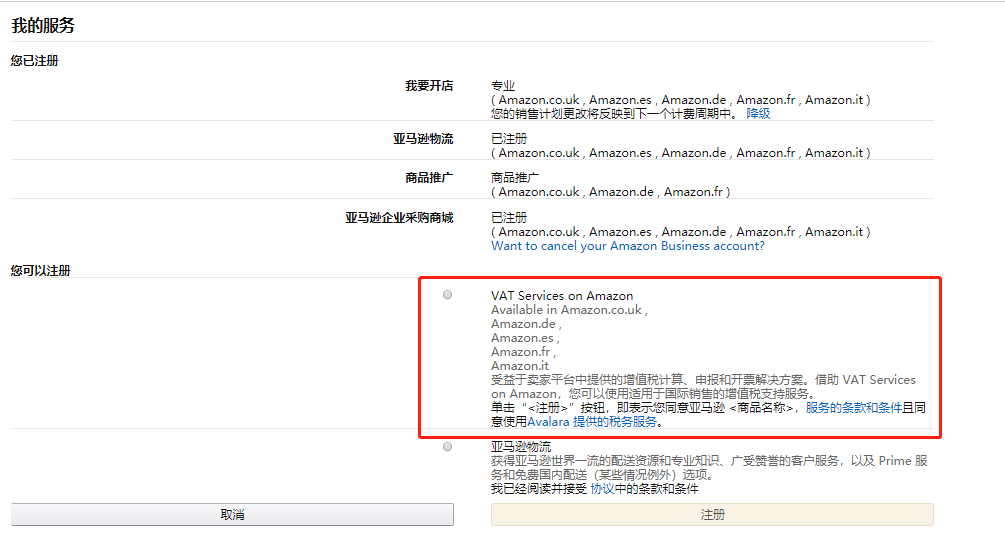
Task: Click the 您可以注册 section heading
Action: 40,270
